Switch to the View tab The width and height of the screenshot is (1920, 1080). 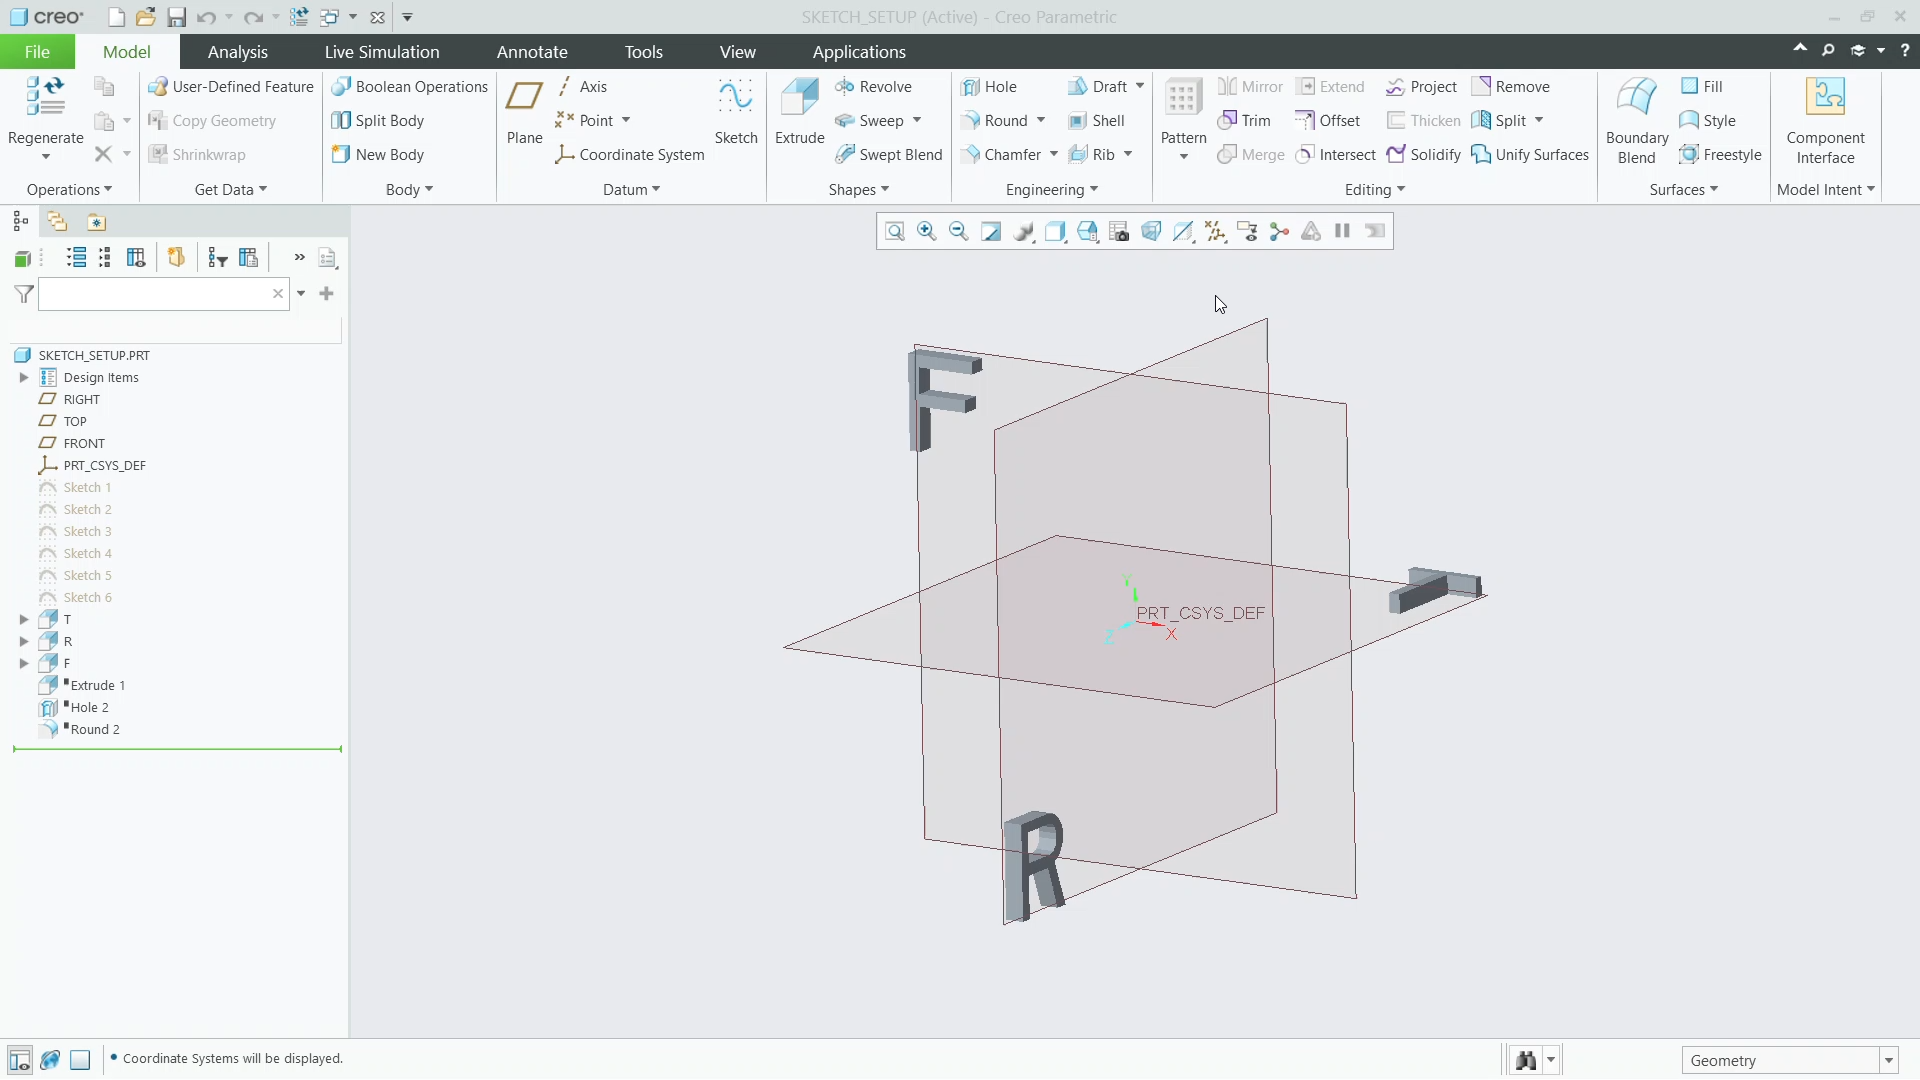[x=737, y=52]
